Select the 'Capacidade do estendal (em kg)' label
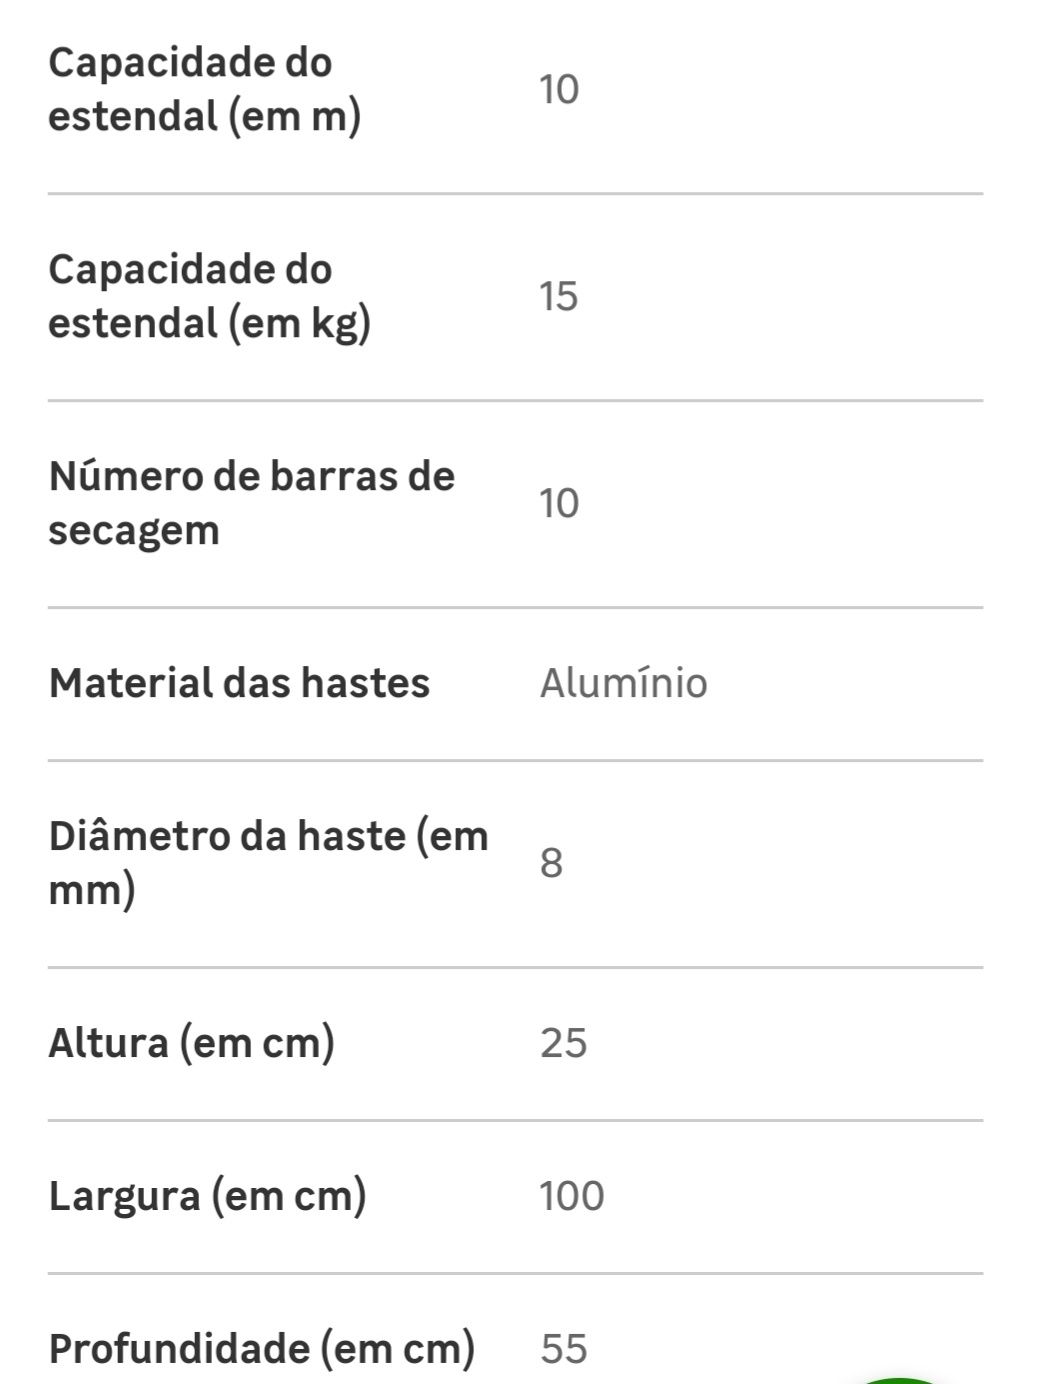 210,297
